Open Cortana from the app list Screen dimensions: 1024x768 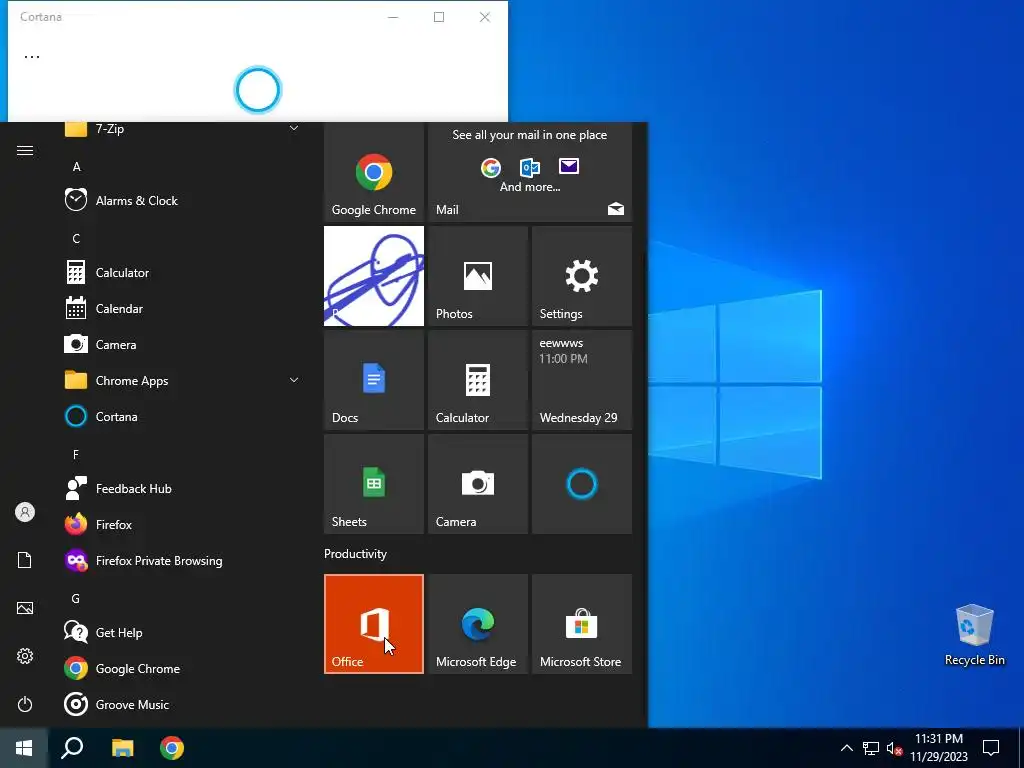183,416
